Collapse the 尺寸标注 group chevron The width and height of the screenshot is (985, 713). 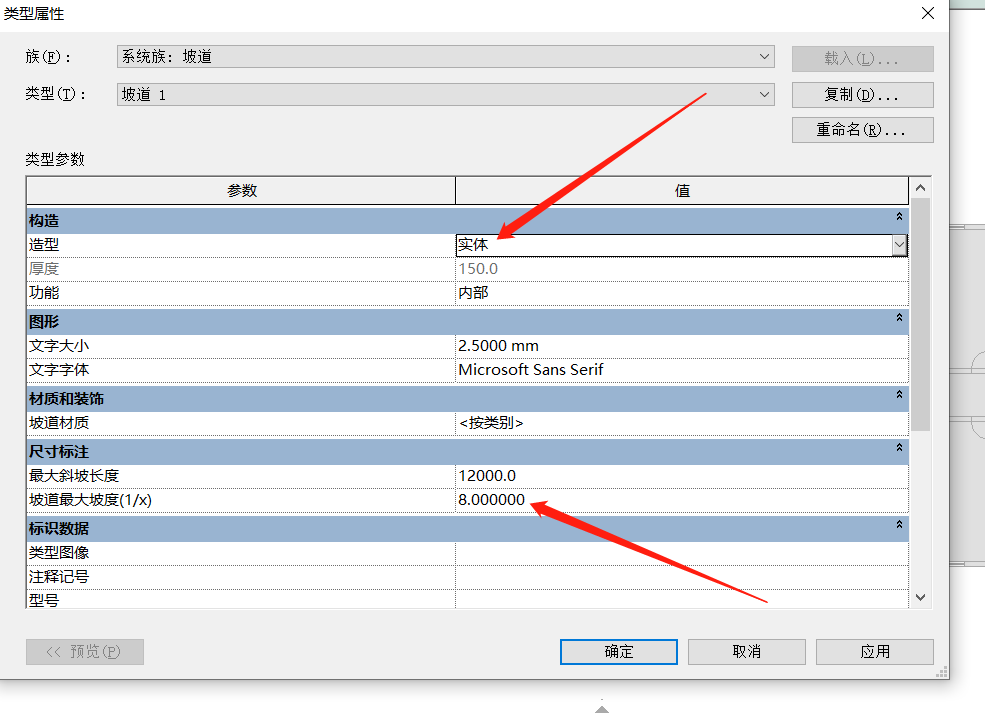(899, 449)
